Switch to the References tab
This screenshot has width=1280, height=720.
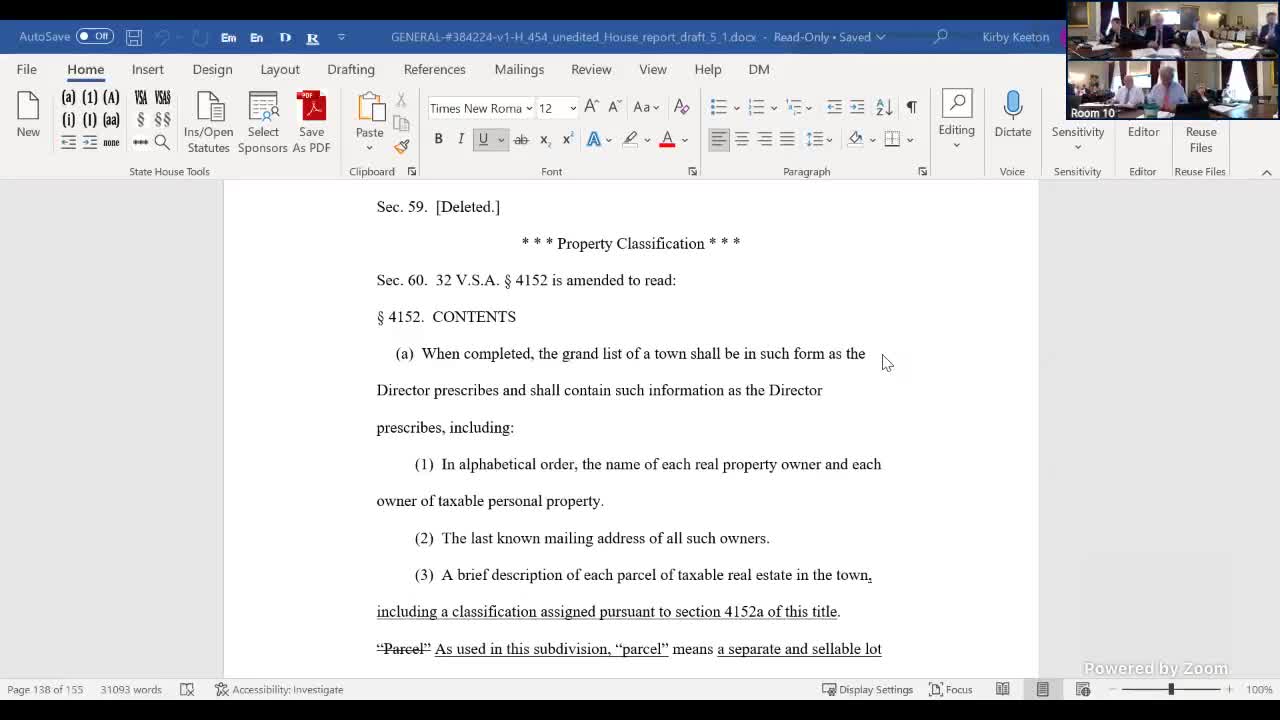pyautogui.click(x=434, y=69)
